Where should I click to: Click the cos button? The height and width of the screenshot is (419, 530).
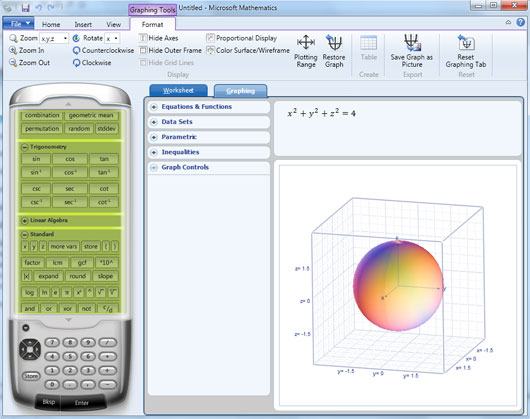(70, 159)
